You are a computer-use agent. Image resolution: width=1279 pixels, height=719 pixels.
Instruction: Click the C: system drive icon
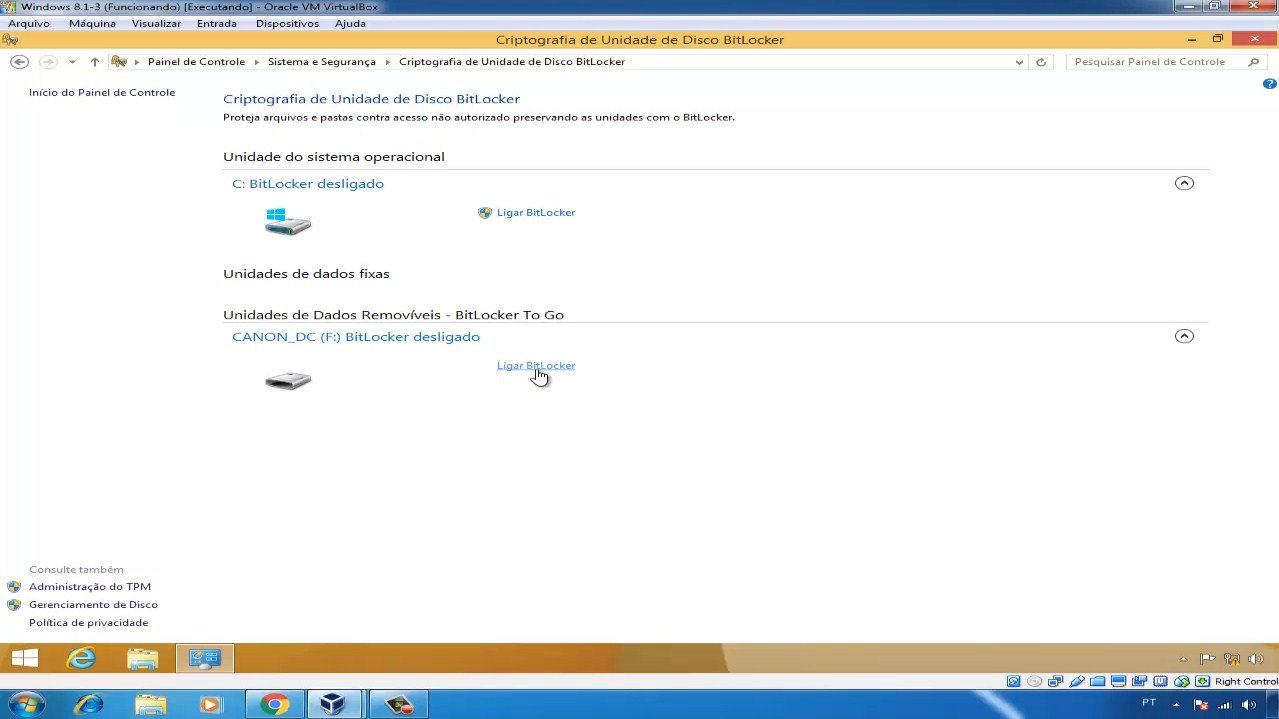click(288, 222)
